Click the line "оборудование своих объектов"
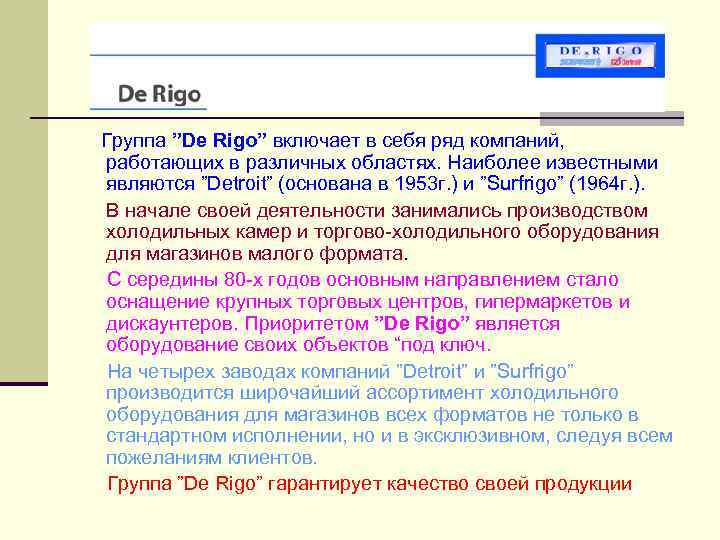This screenshot has height=540, width=720. click(x=298, y=345)
